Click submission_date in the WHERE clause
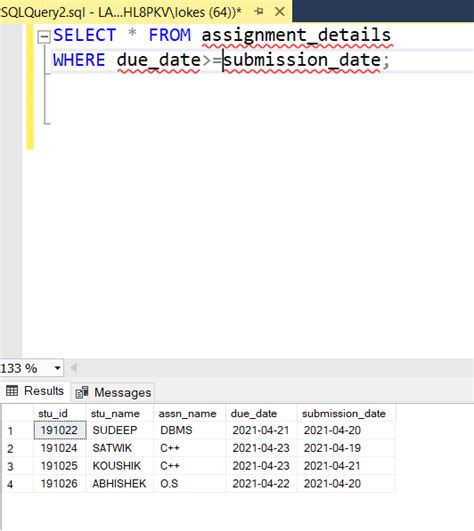 click(302, 61)
